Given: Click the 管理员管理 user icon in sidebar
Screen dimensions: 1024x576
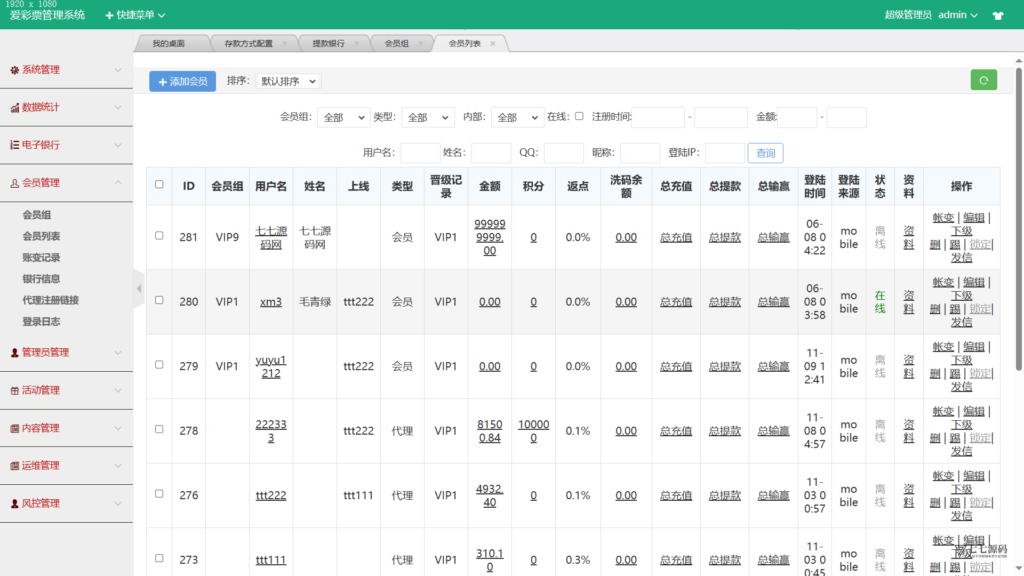Looking at the screenshot, I should click(14, 353).
